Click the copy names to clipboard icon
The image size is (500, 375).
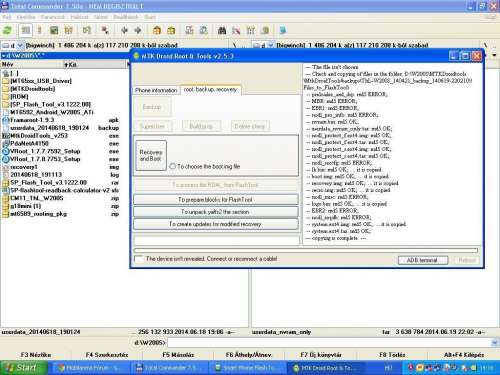pos(265,31)
